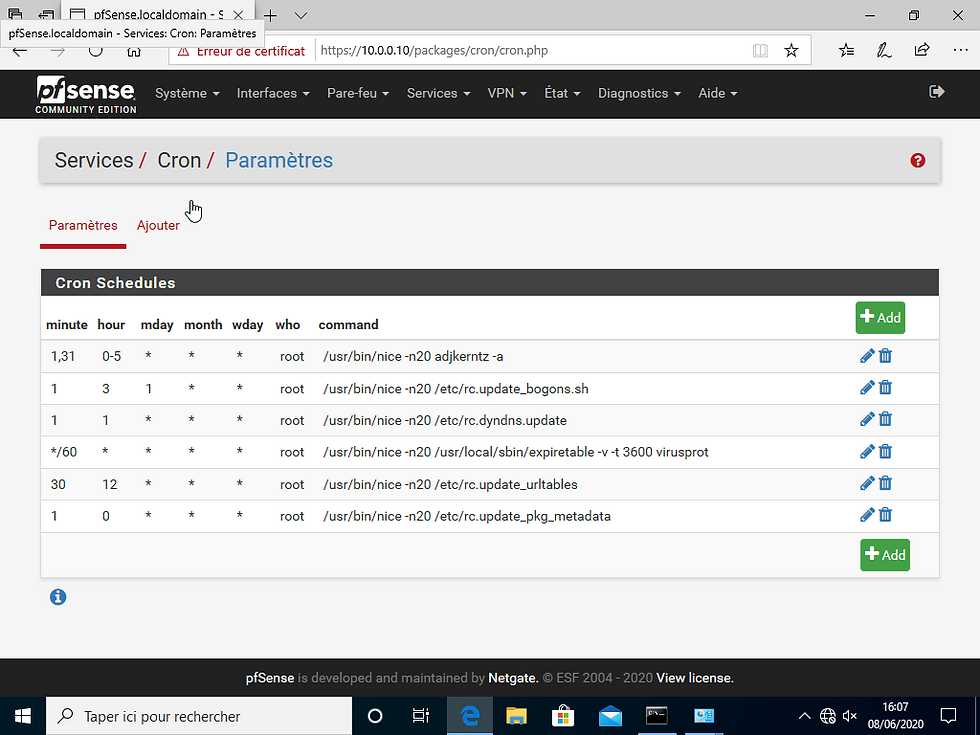
Task: Open Cortana circle on taskbar
Action: click(x=375, y=716)
